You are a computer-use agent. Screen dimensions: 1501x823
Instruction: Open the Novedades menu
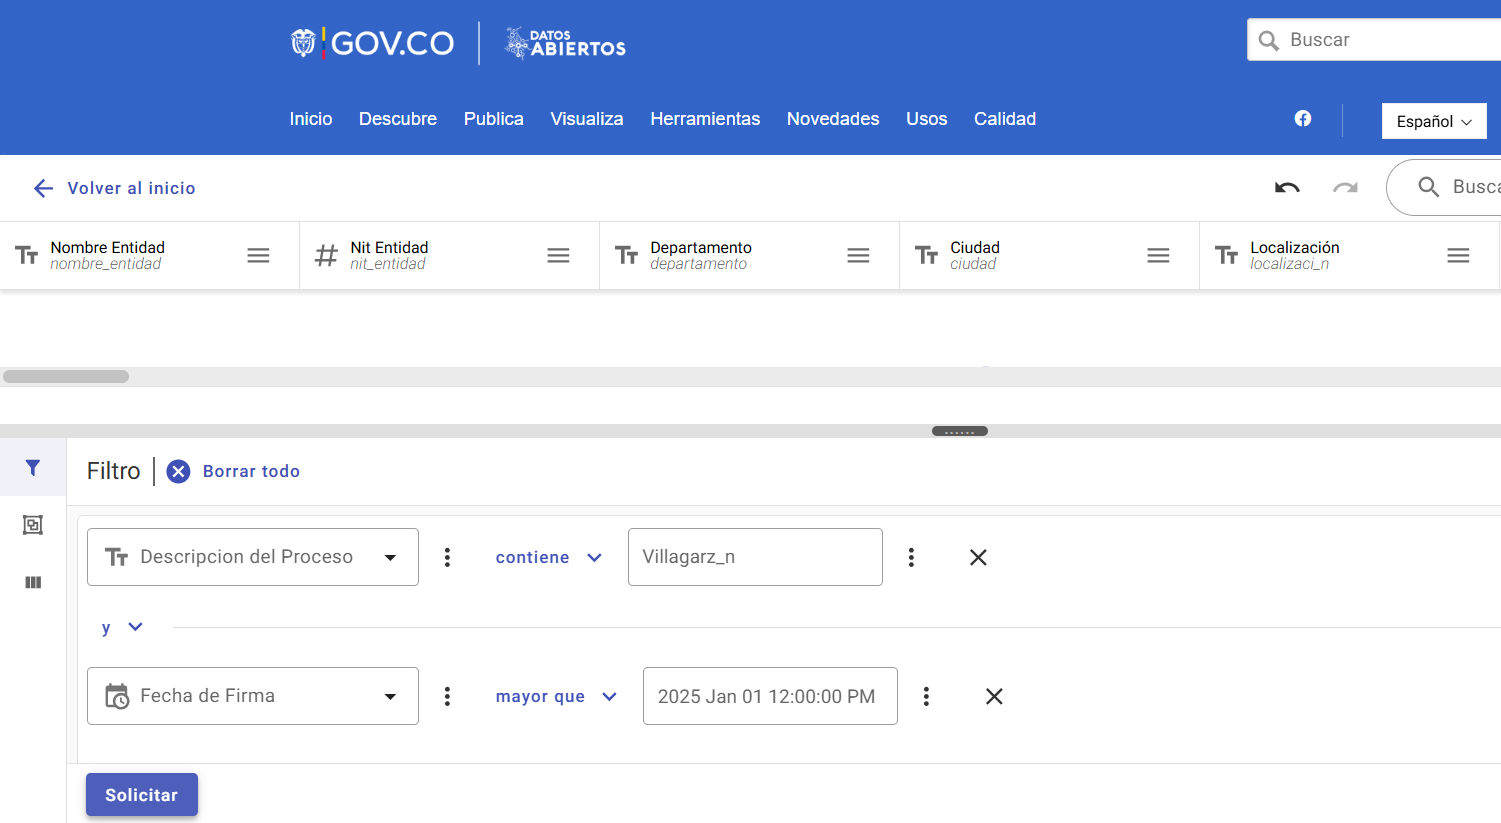pos(833,119)
